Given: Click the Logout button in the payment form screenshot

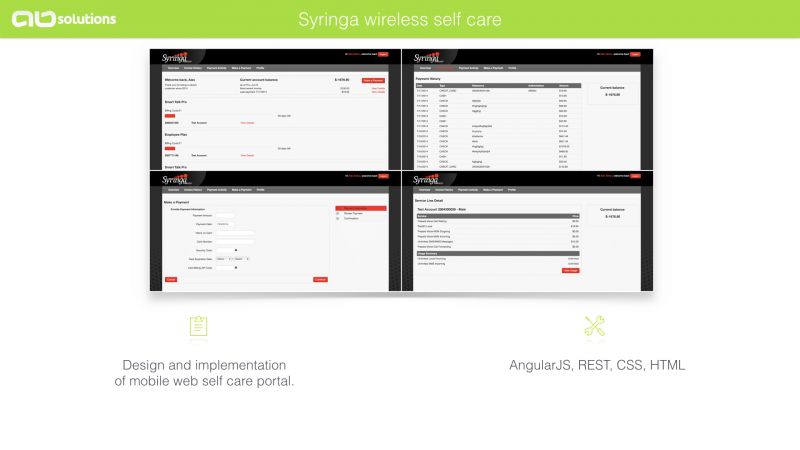Looking at the screenshot, I should pyautogui.click(x=383, y=176).
